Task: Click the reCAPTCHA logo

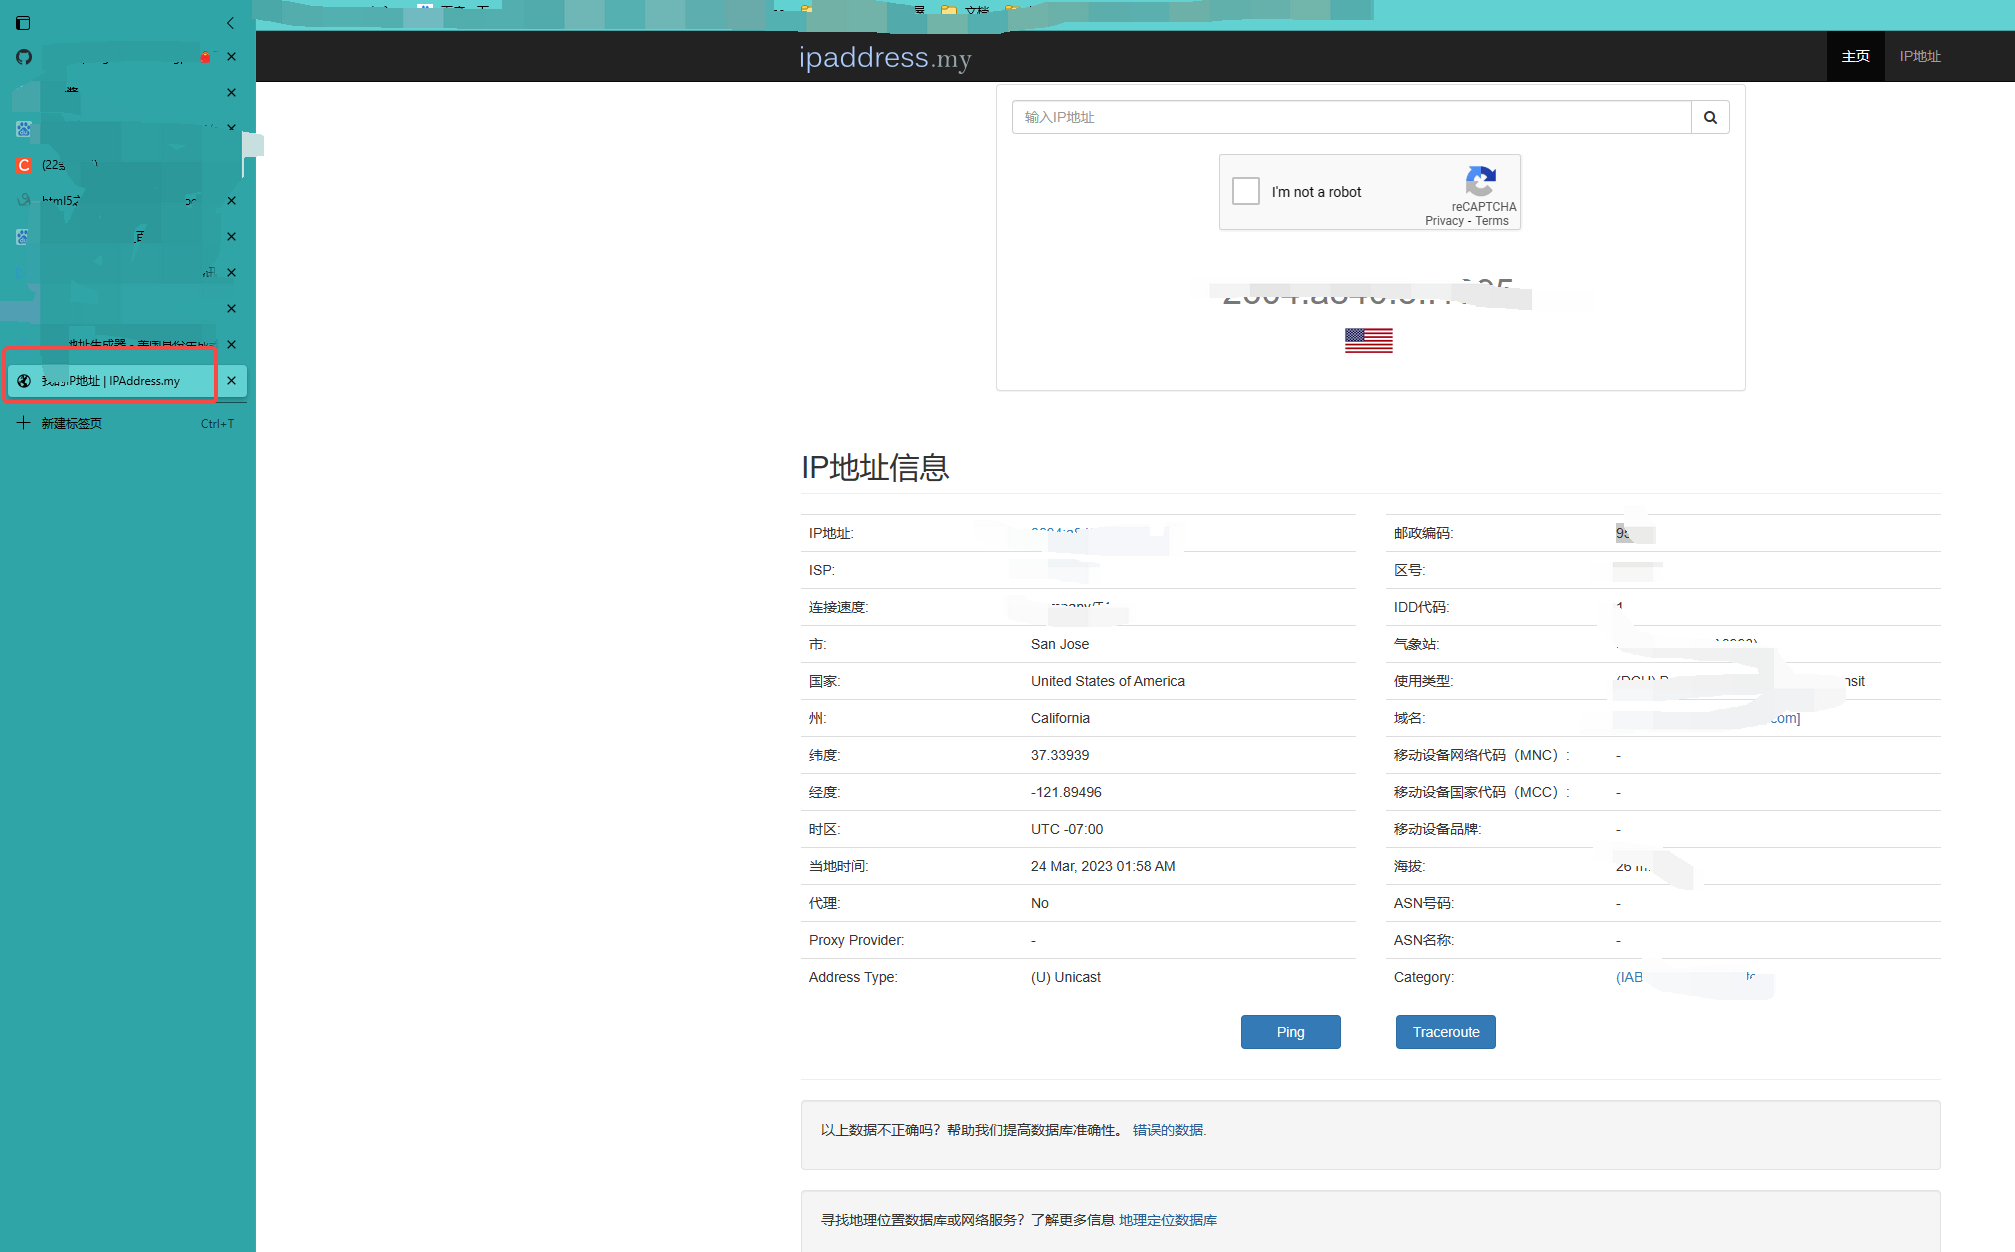Action: [x=1480, y=181]
